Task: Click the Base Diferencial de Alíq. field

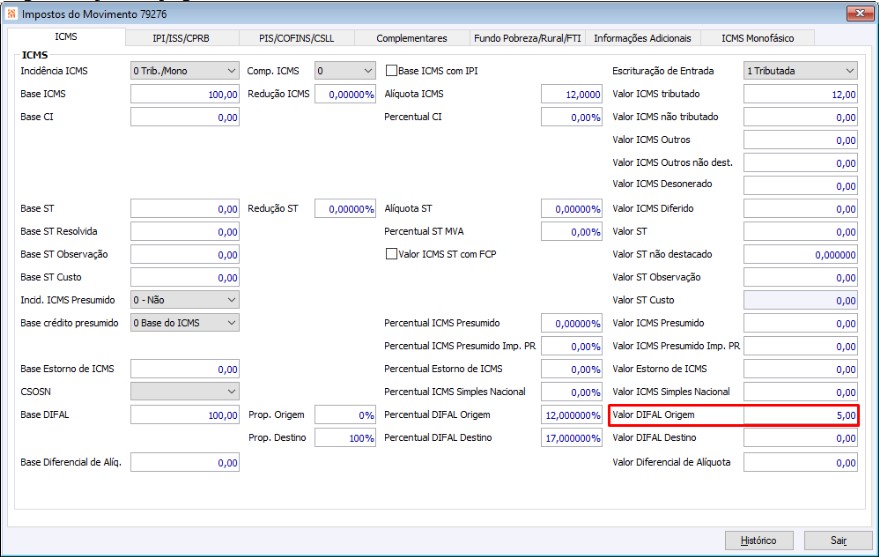Action: (185, 462)
